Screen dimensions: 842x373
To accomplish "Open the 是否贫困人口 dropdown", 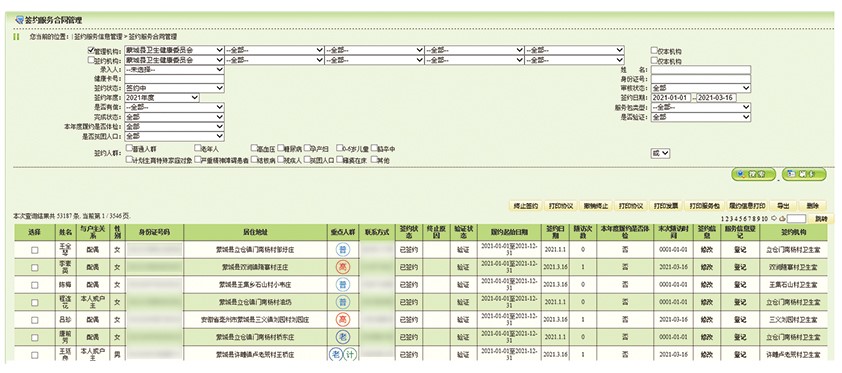I will pos(174,136).
